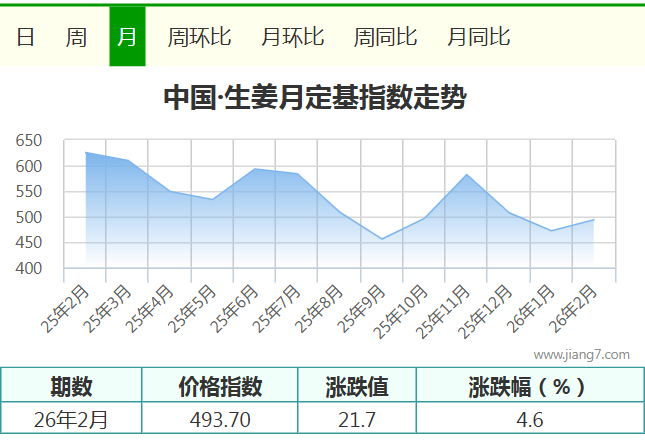645x440 pixels.
Task: Click the 25年4月 x-axis label
Action: 151,308
